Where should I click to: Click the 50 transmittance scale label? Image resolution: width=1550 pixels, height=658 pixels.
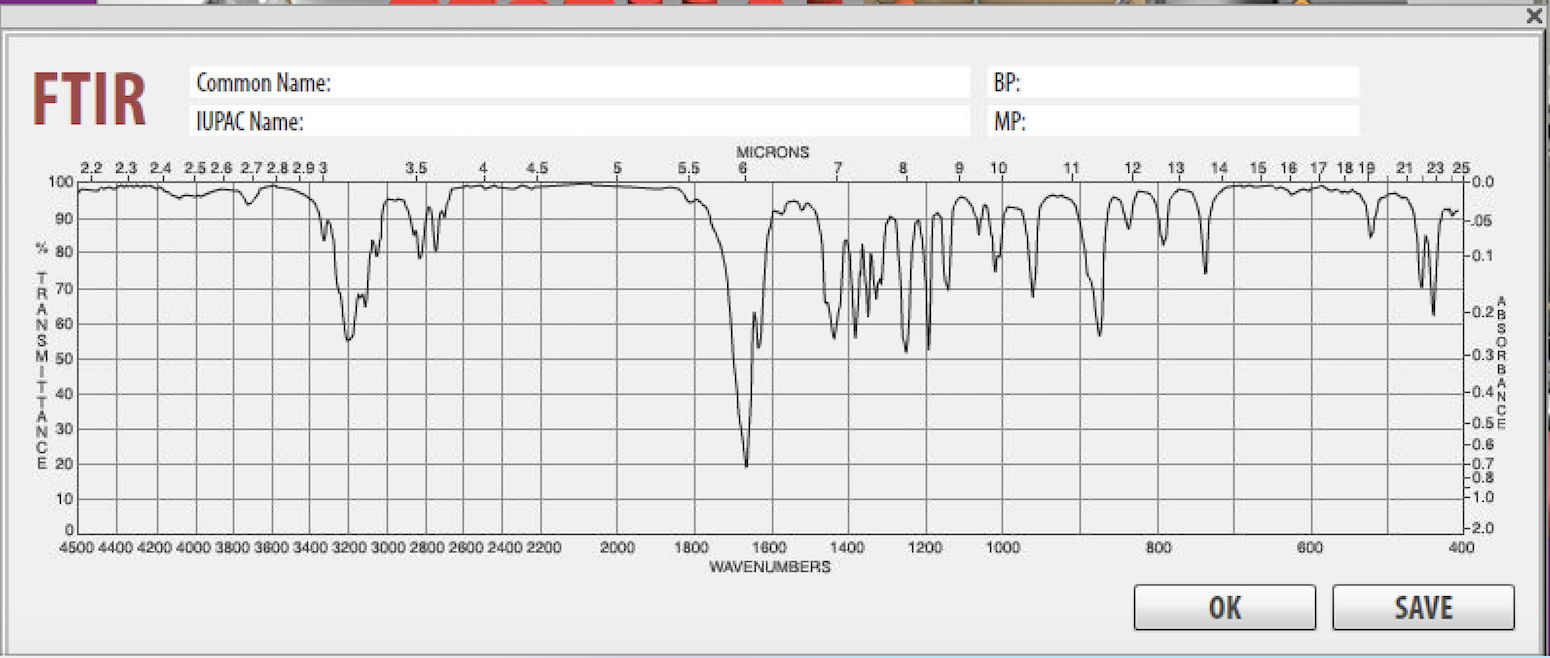pyautogui.click(x=66, y=358)
